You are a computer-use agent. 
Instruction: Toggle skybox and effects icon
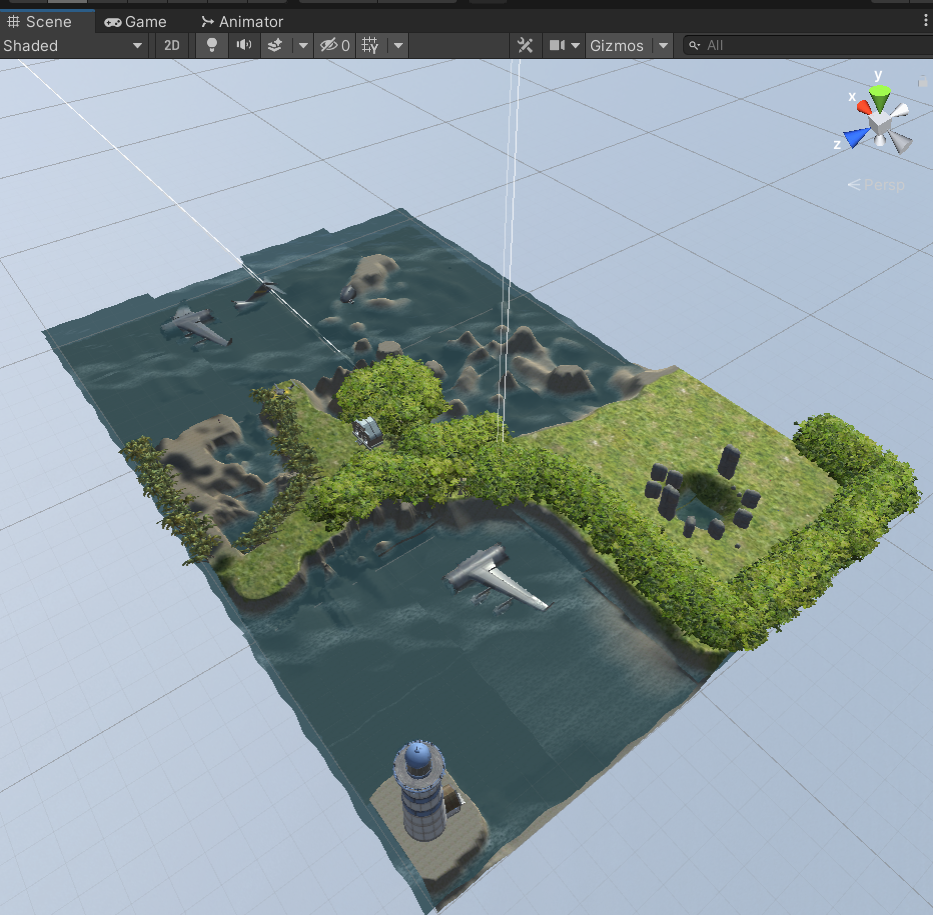(275, 46)
